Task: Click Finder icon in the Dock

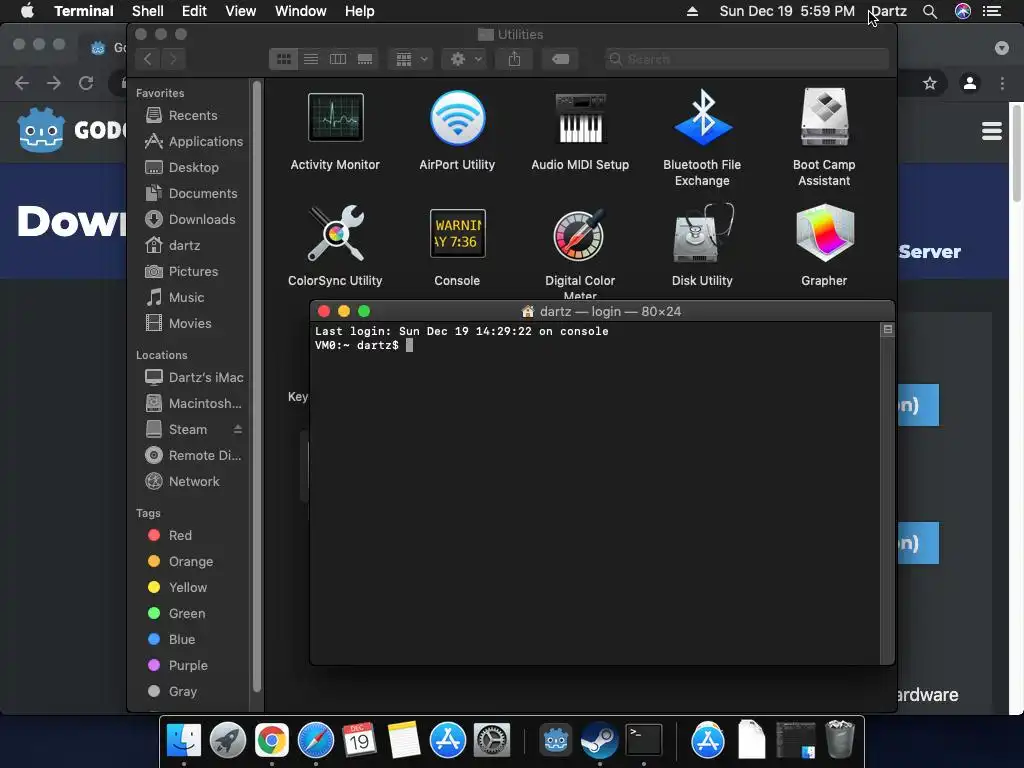Action: [184, 741]
